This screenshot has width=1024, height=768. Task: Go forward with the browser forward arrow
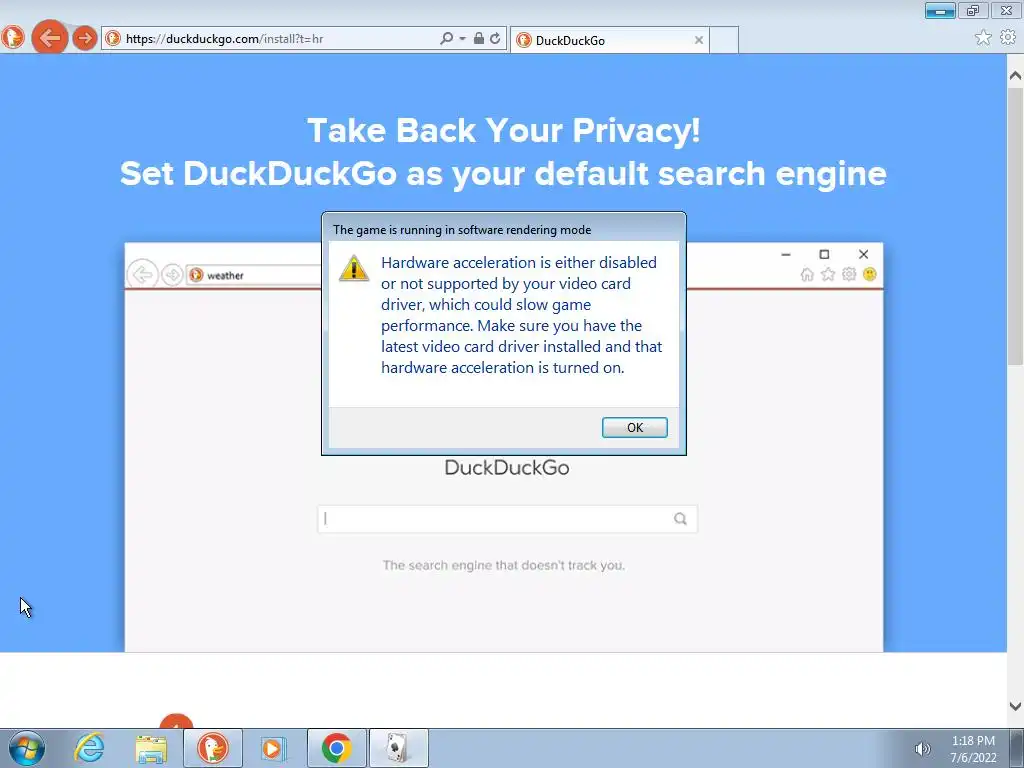[x=84, y=38]
